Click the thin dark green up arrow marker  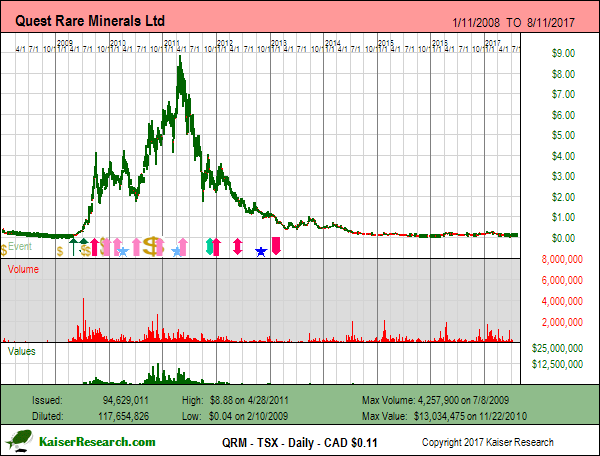[73, 247]
